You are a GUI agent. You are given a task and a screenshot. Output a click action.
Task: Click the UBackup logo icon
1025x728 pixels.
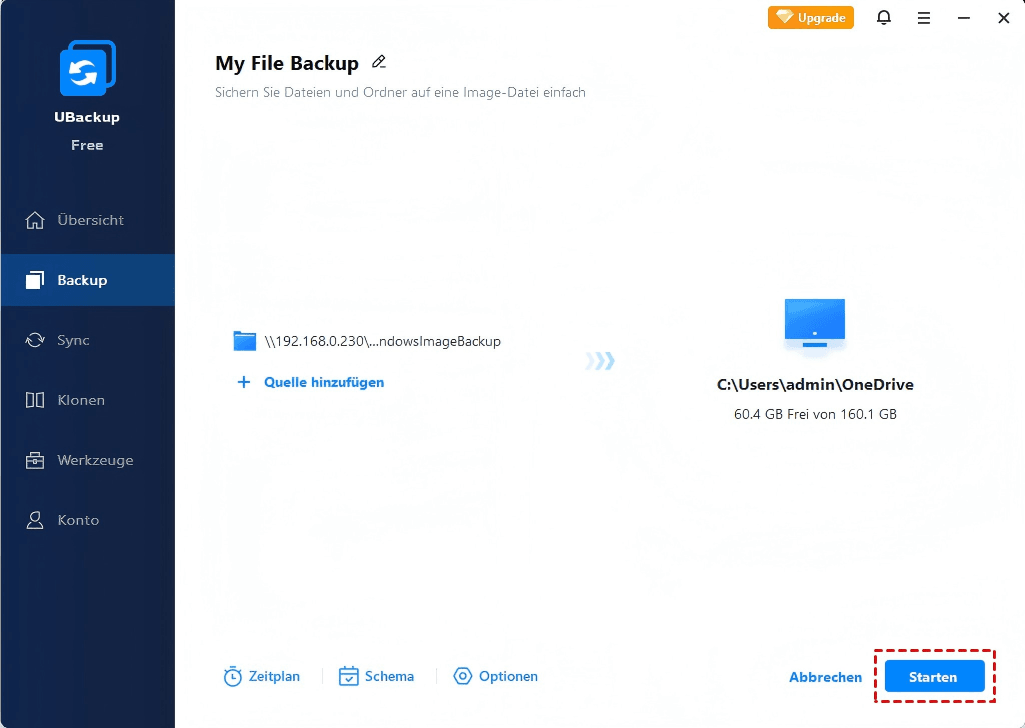(x=87, y=69)
